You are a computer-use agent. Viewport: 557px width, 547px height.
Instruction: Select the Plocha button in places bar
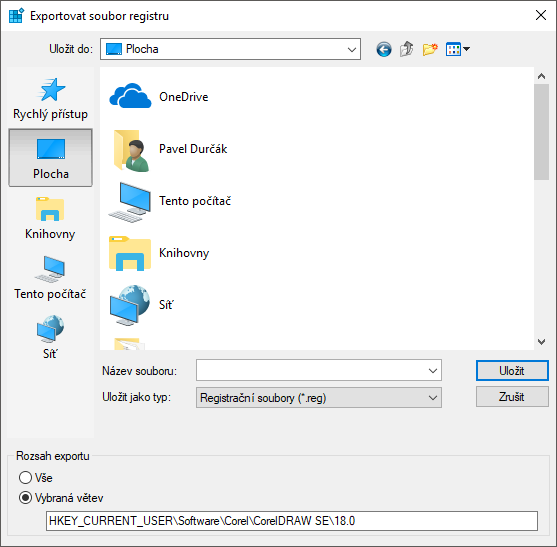50,158
